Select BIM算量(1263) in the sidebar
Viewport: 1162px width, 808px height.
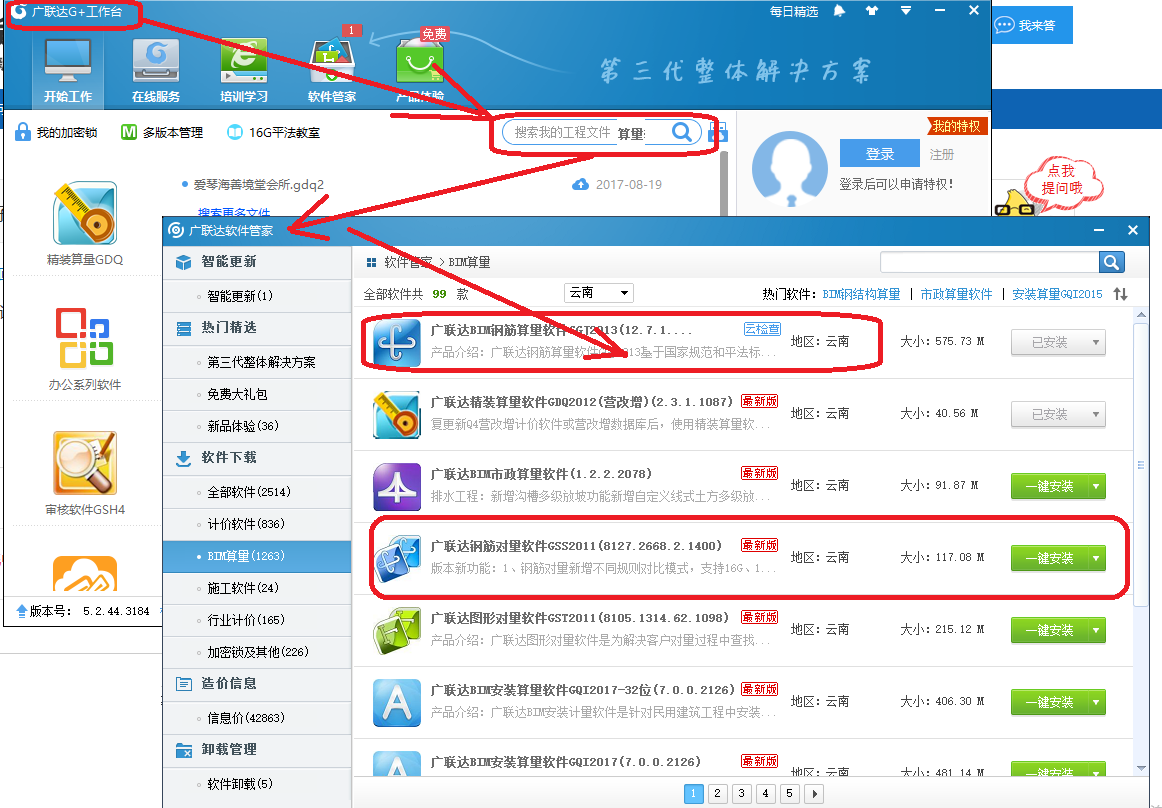click(256, 556)
